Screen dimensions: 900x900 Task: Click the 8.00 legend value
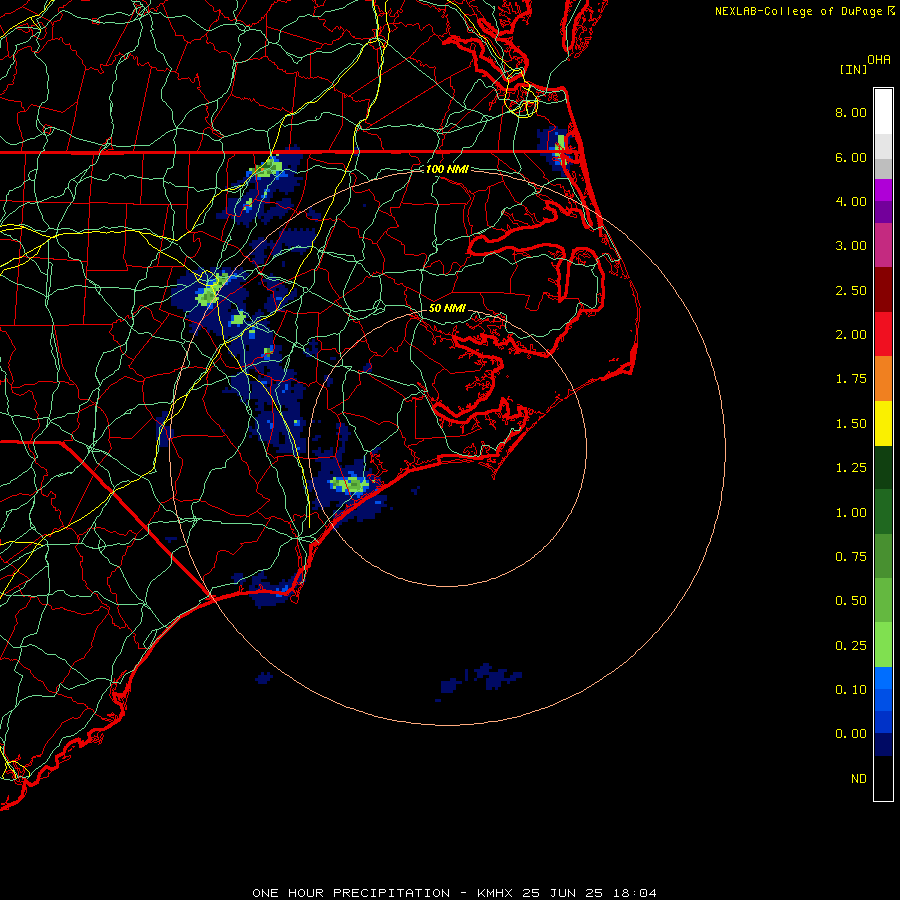point(851,112)
